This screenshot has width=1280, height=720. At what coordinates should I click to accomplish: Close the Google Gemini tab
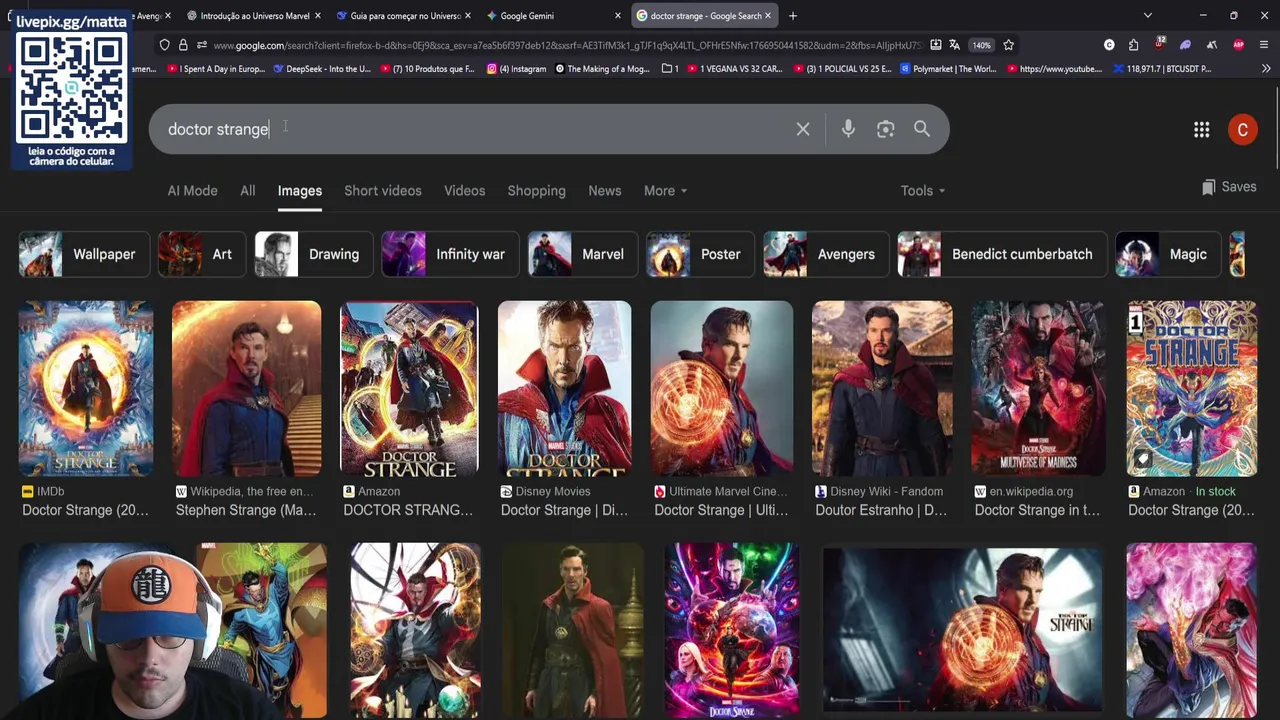(x=617, y=16)
